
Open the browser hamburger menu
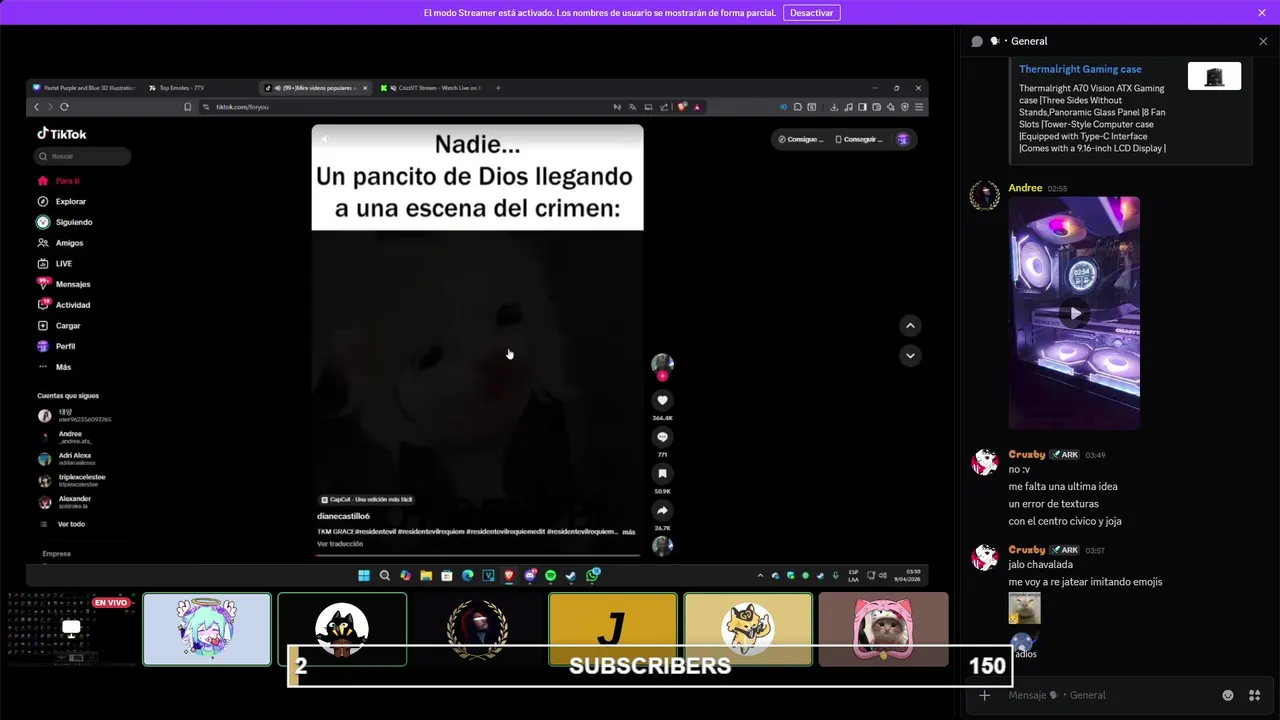click(x=919, y=107)
